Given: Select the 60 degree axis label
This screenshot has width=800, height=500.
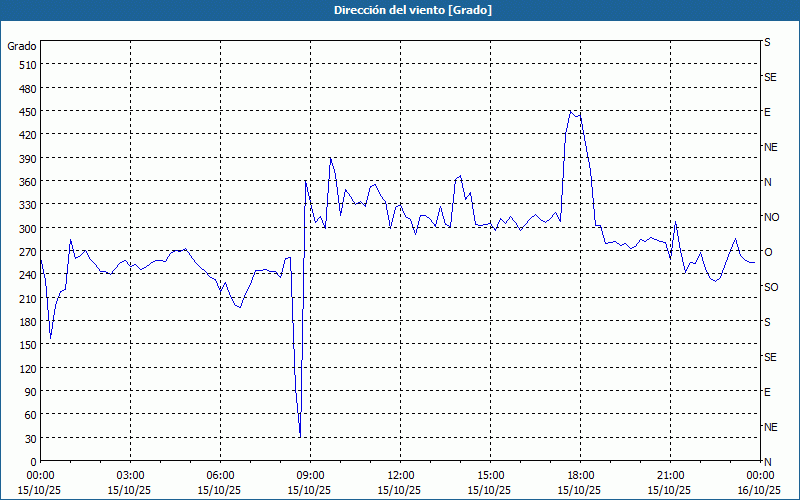Looking at the screenshot, I should tap(31, 415).
